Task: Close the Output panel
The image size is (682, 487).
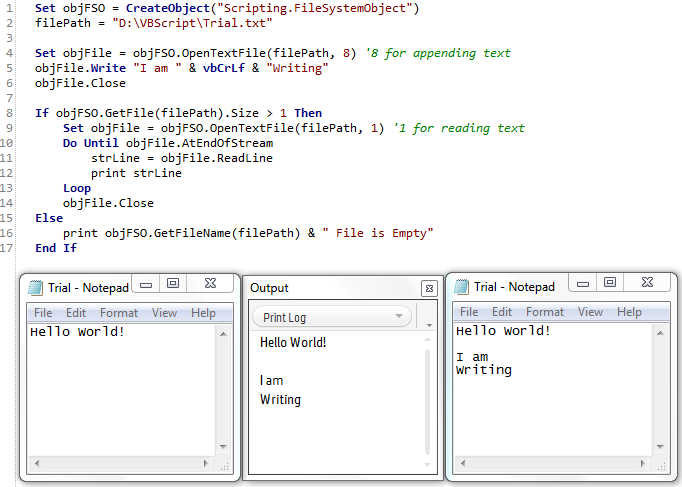Action: coord(429,288)
